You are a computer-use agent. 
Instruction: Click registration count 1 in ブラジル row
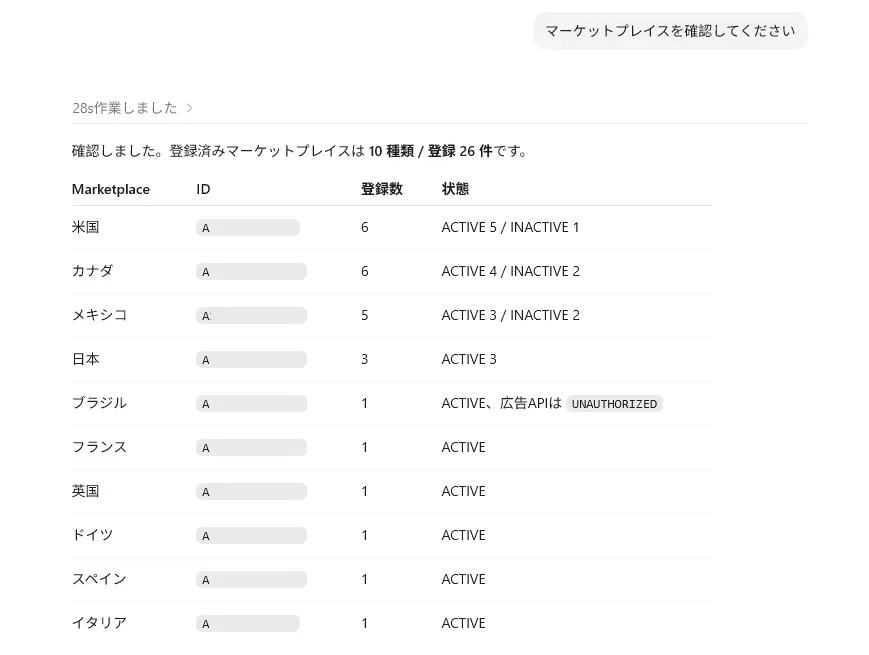pos(365,403)
